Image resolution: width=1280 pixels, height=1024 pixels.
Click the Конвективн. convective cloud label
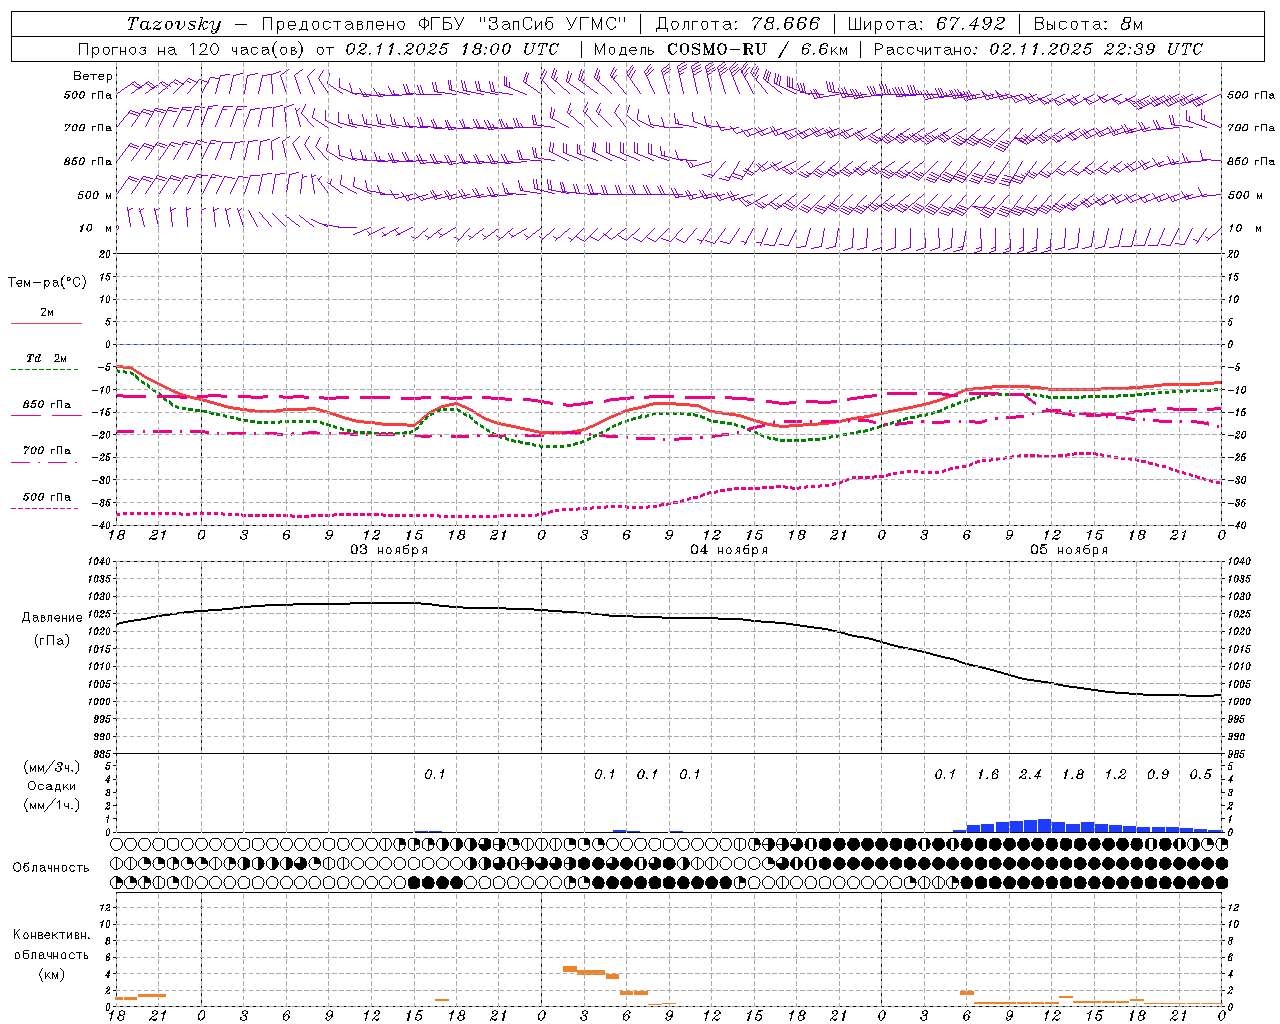pyautogui.click(x=52, y=935)
